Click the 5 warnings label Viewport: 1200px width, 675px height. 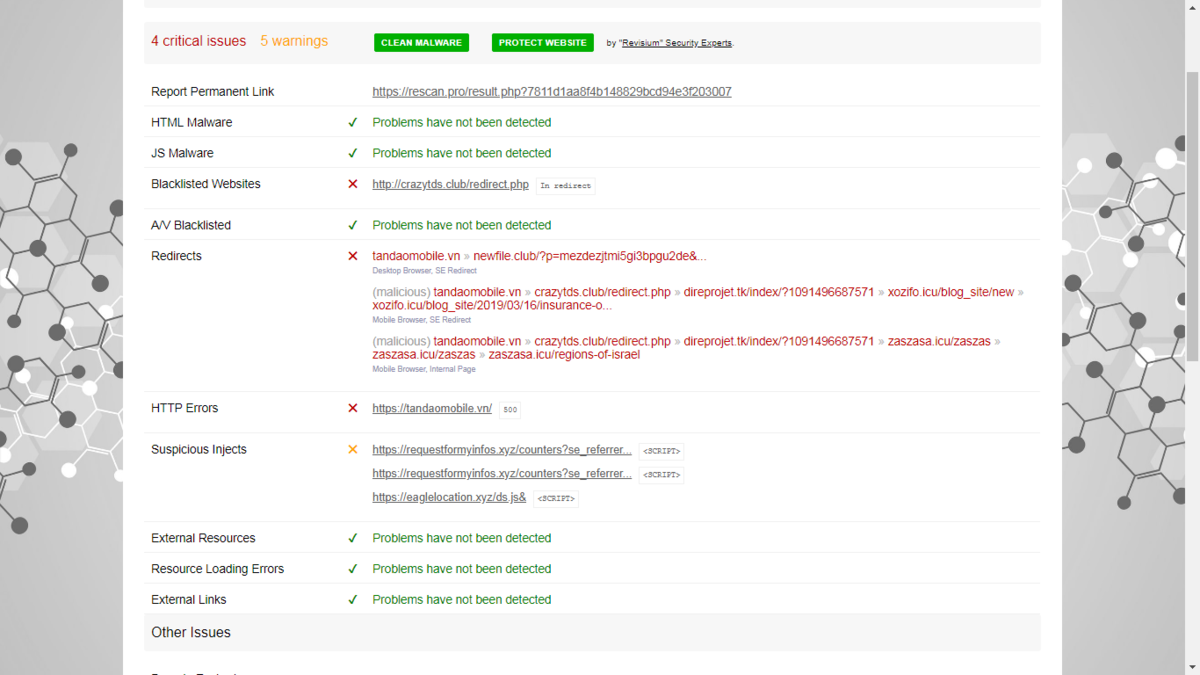coord(294,42)
